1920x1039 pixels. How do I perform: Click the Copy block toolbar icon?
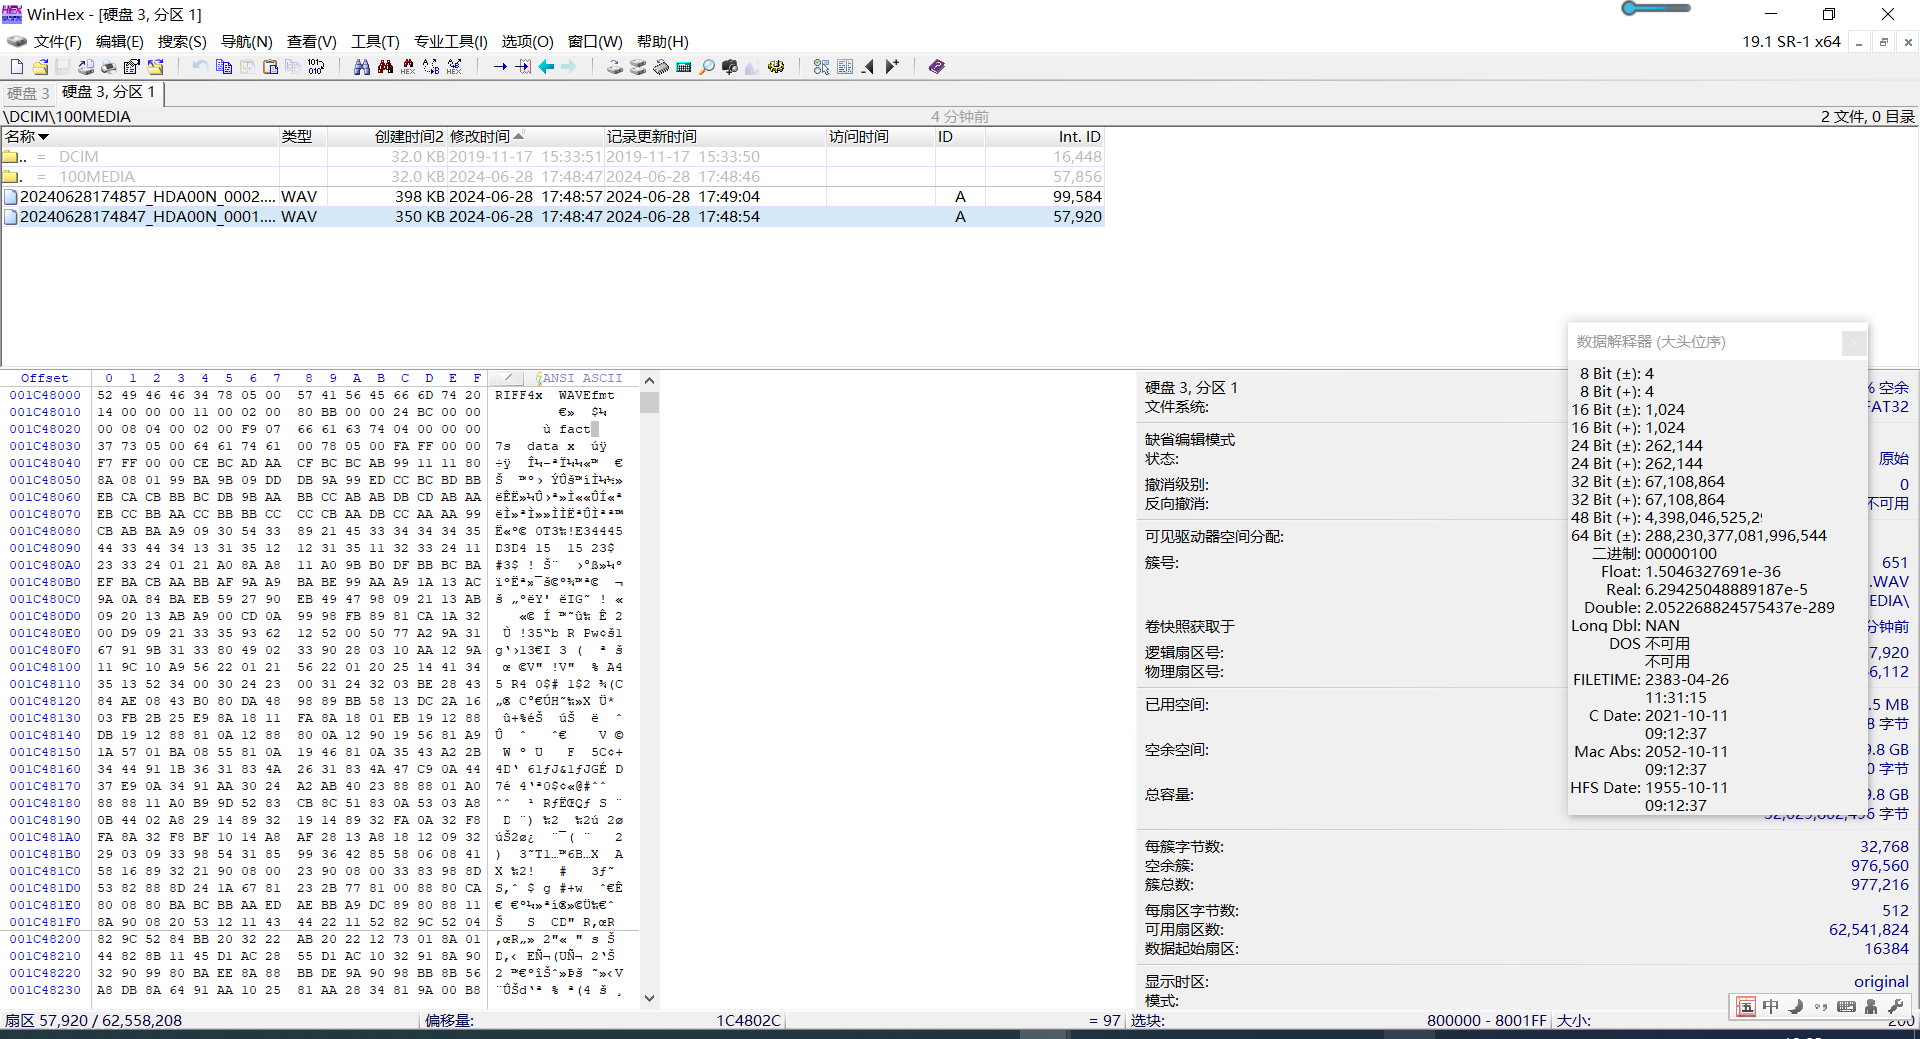pyautogui.click(x=224, y=67)
